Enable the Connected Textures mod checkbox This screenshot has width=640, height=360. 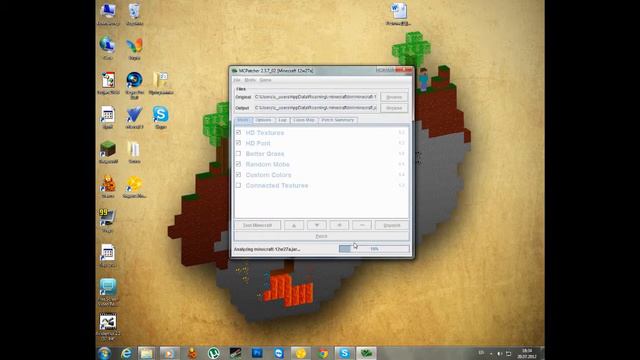coord(239,185)
